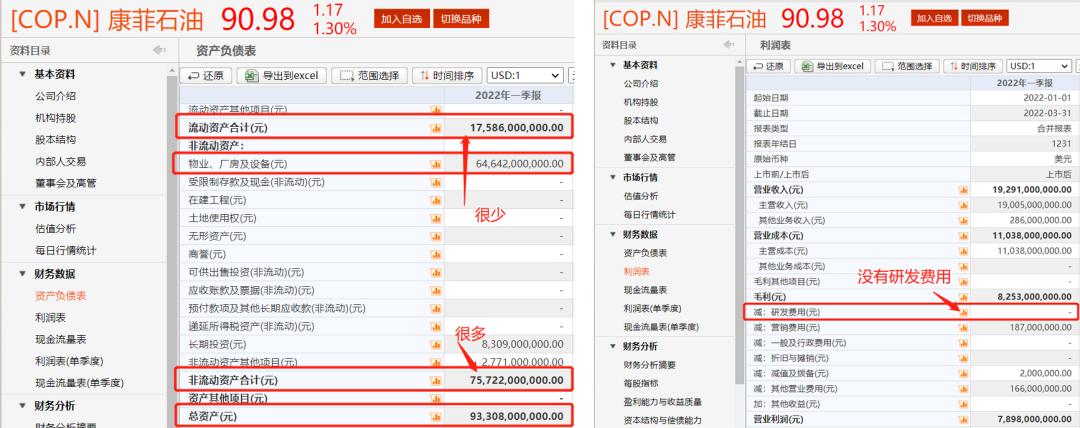Open 盈利能力与收益质量 in sidebar
The height and width of the screenshot is (428, 1080).
pos(662,402)
